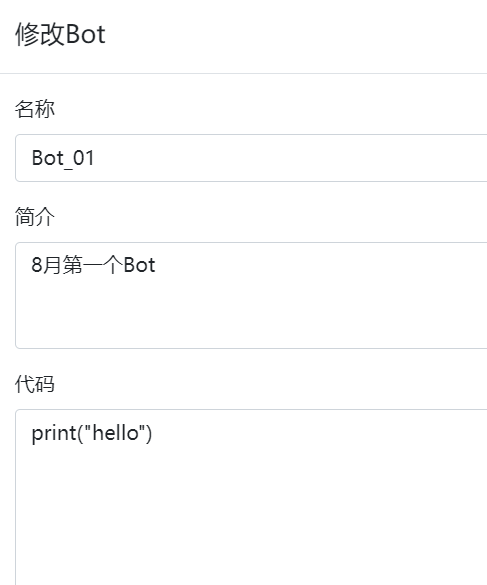Focus the 代码 code textarea
Image resolution: width=487 pixels, height=585 pixels.
[251, 497]
